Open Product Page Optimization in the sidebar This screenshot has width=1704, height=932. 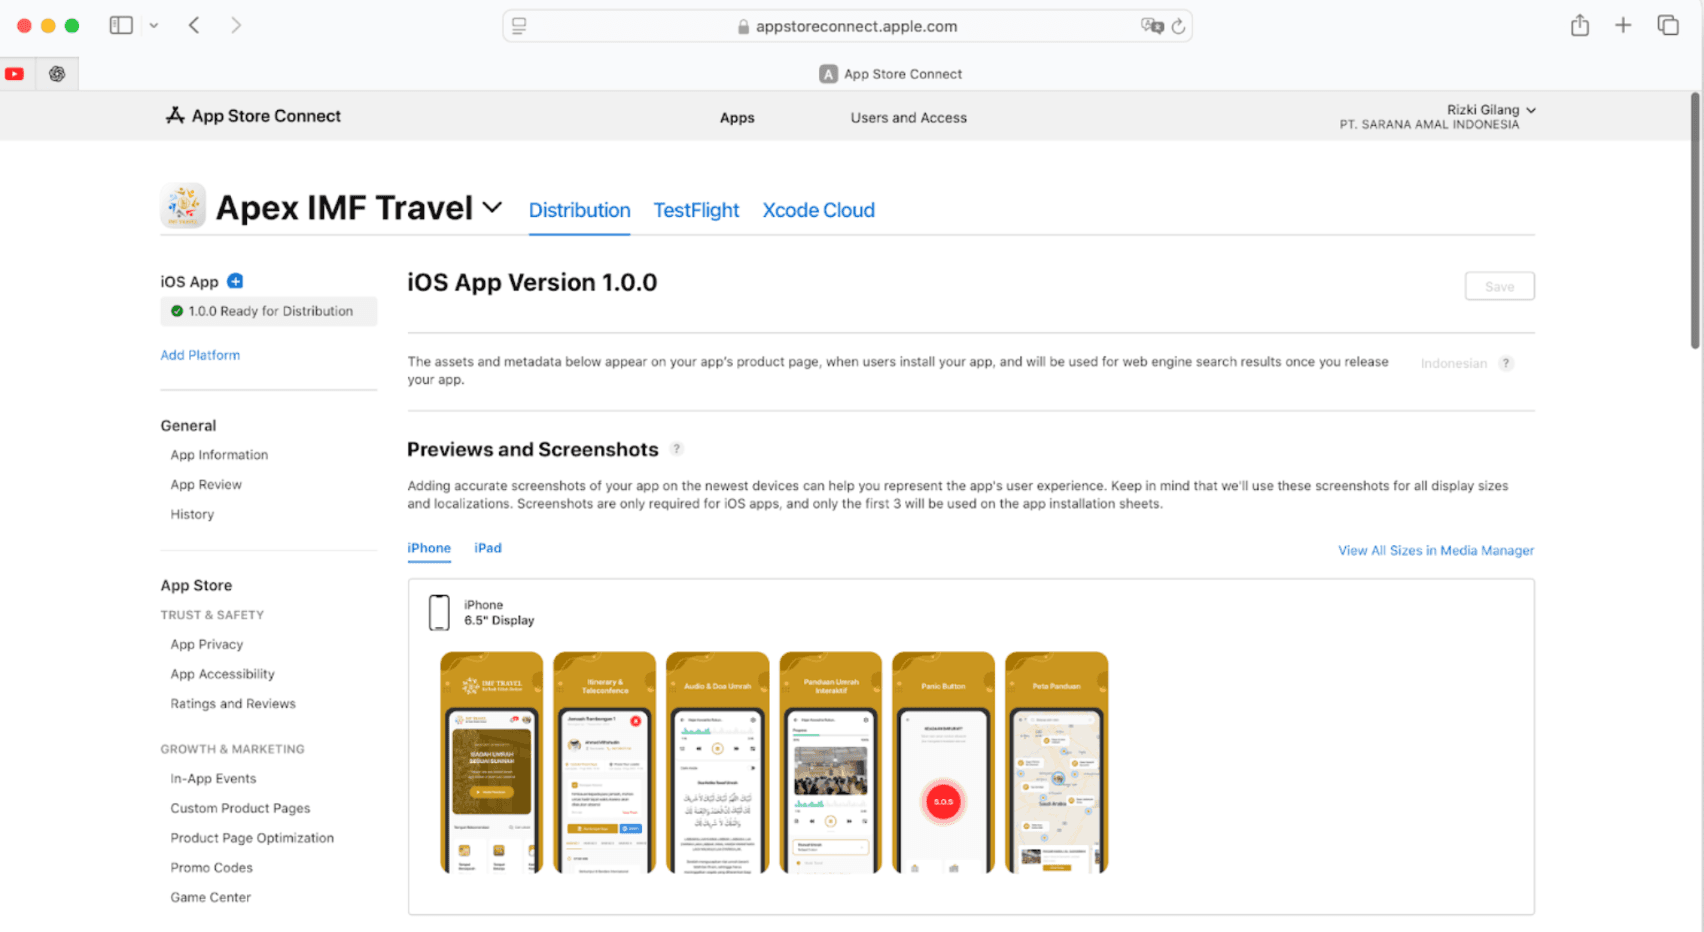coord(252,838)
